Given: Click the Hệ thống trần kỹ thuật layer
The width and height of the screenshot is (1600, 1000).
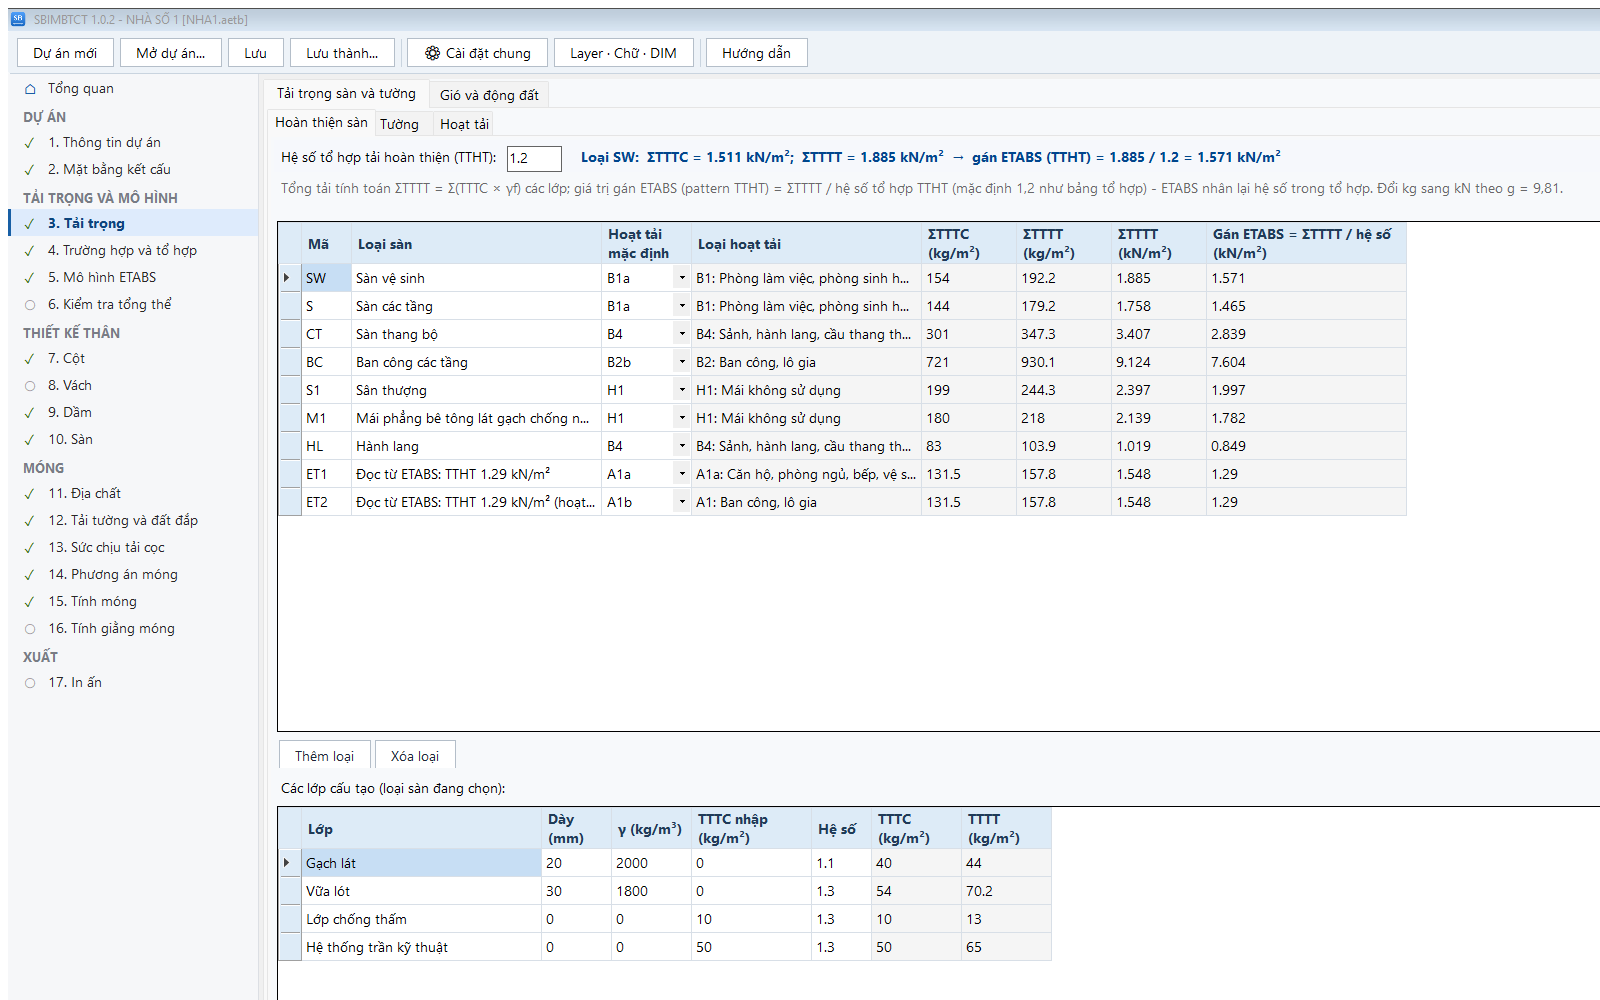Looking at the screenshot, I should coord(421,947).
